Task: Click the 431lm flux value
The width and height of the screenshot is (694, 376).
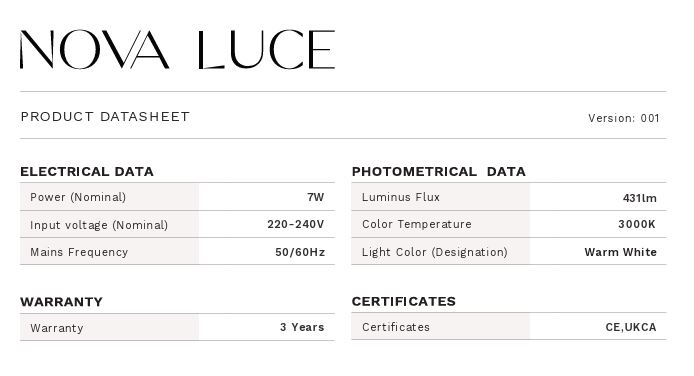Action: tap(640, 198)
